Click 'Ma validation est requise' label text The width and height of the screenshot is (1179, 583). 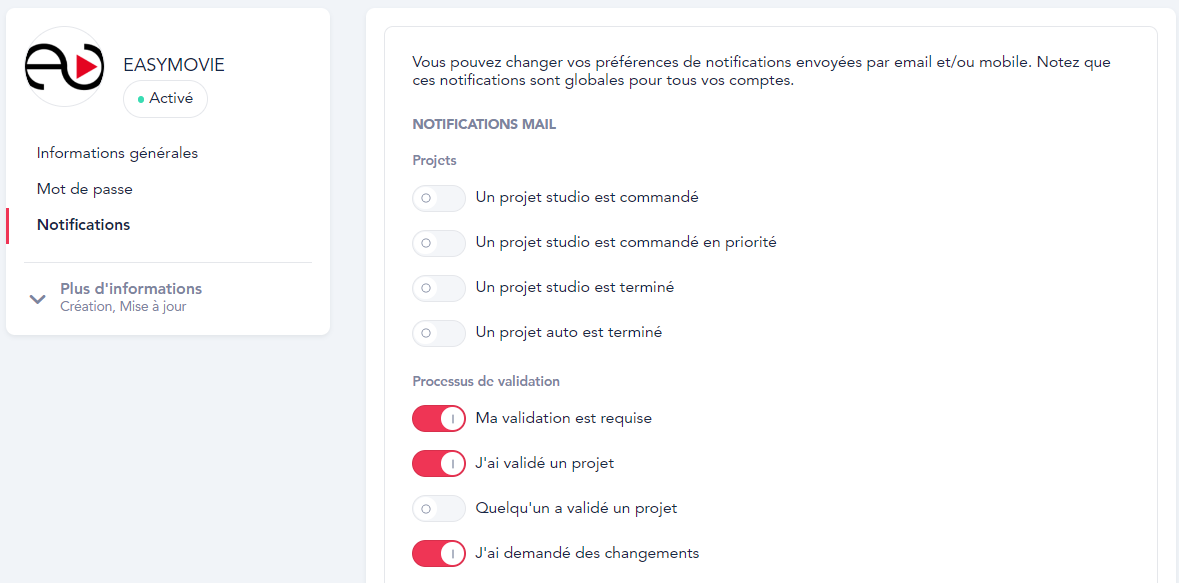coord(564,418)
